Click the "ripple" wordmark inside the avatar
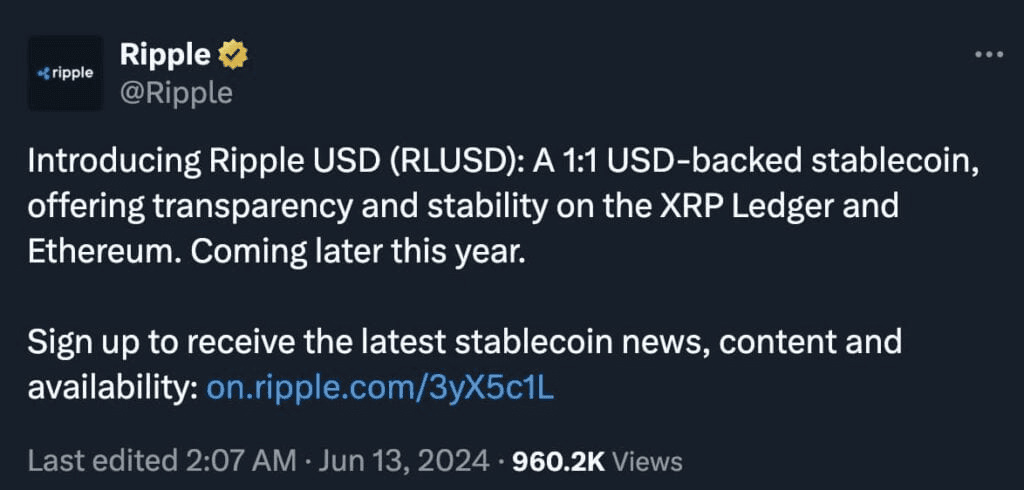Screen dimensions: 1024x490 pos(74,73)
